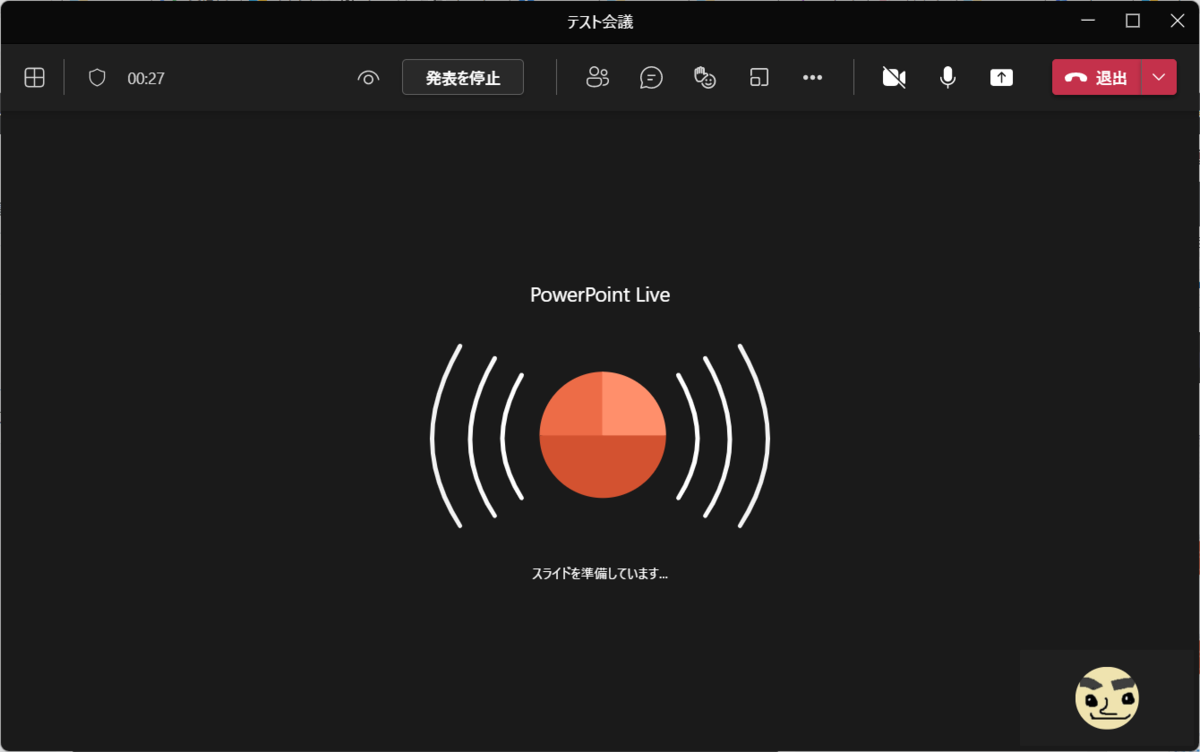Toggle the private view eye icon

pos(368,78)
